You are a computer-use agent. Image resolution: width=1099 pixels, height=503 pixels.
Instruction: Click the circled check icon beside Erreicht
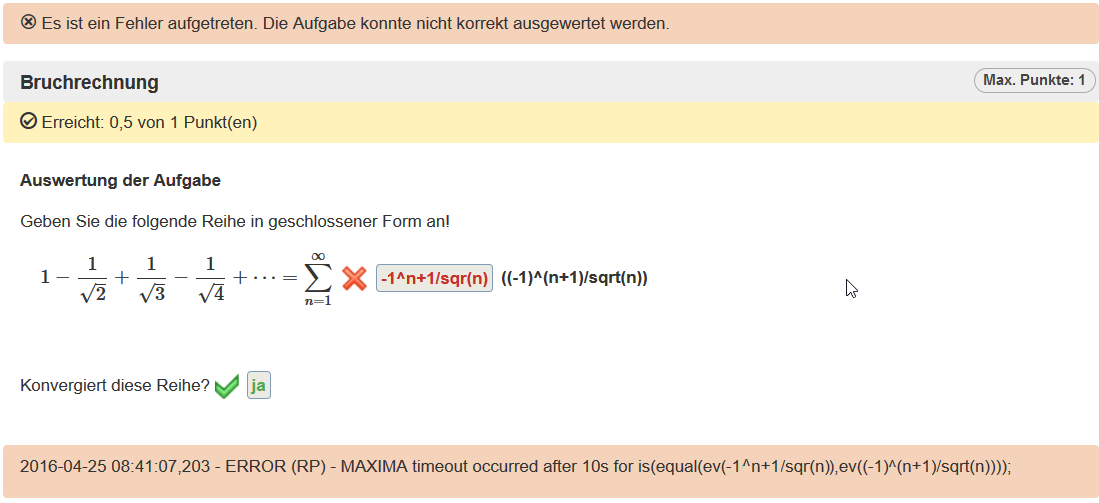pos(28,122)
